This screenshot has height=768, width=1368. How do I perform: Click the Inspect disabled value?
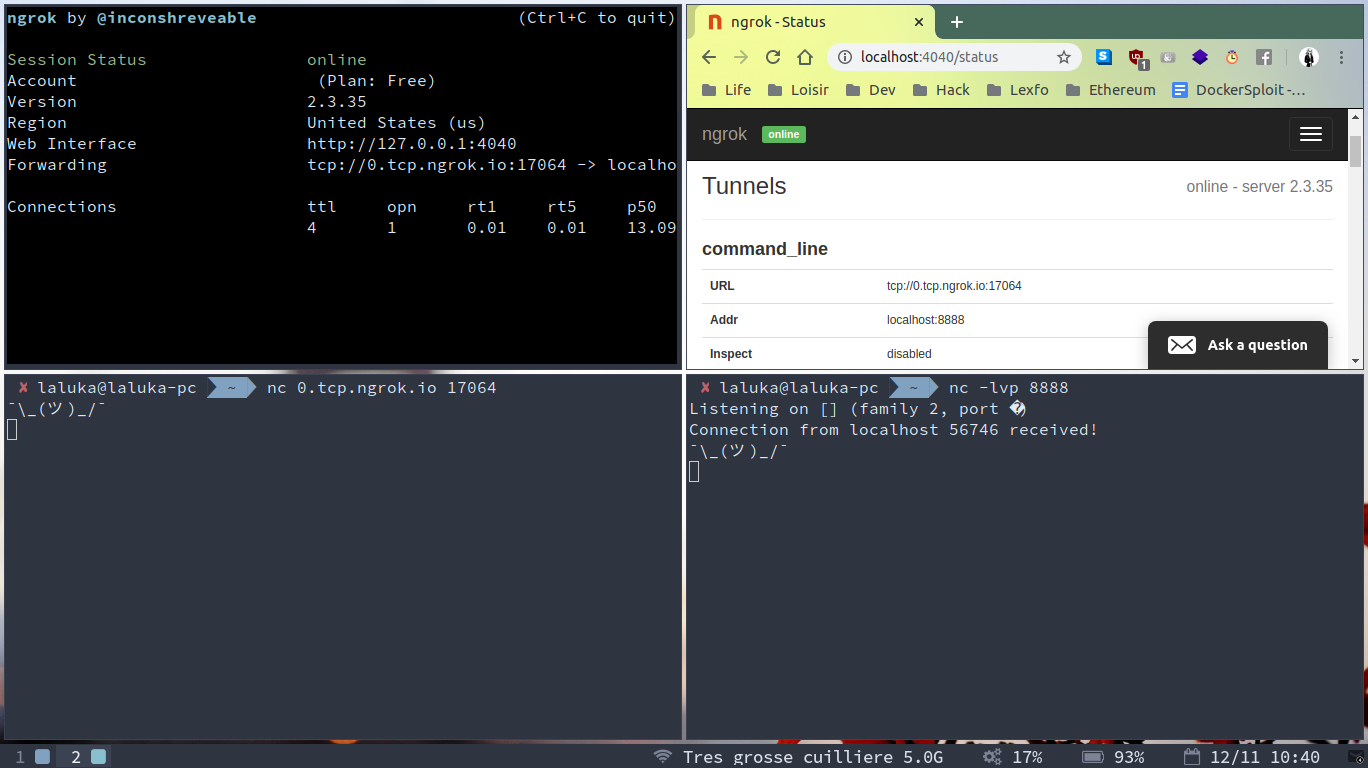click(909, 354)
